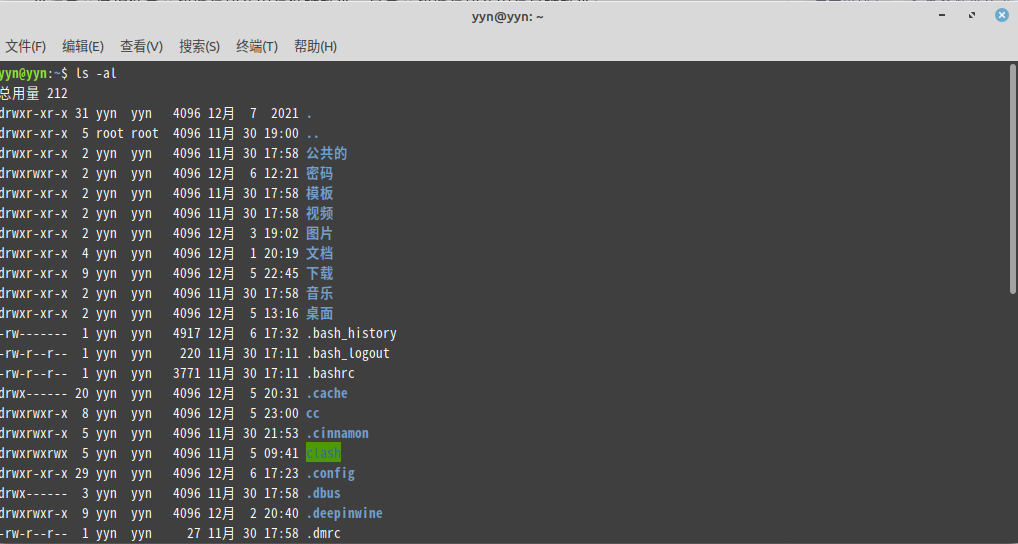
Task: Click the window title yyn@yyn: ~
Action: point(508,17)
